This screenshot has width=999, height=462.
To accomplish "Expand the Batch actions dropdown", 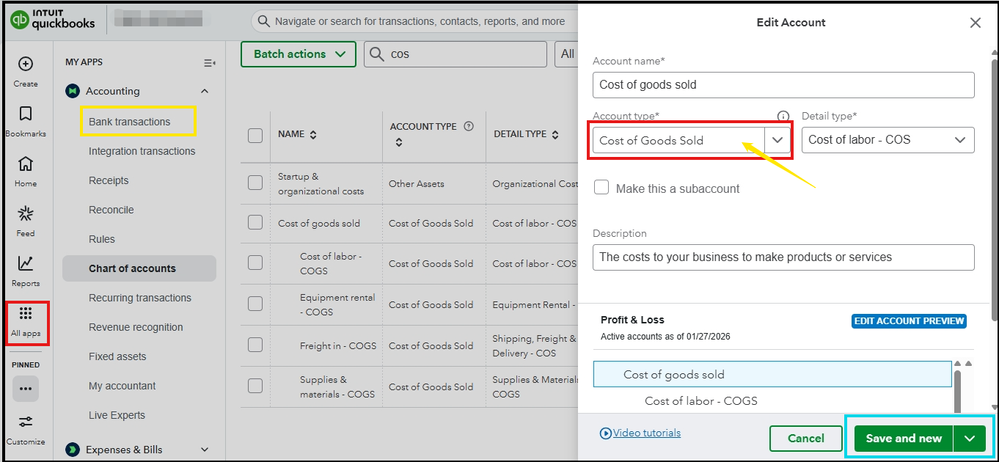I will point(298,54).
